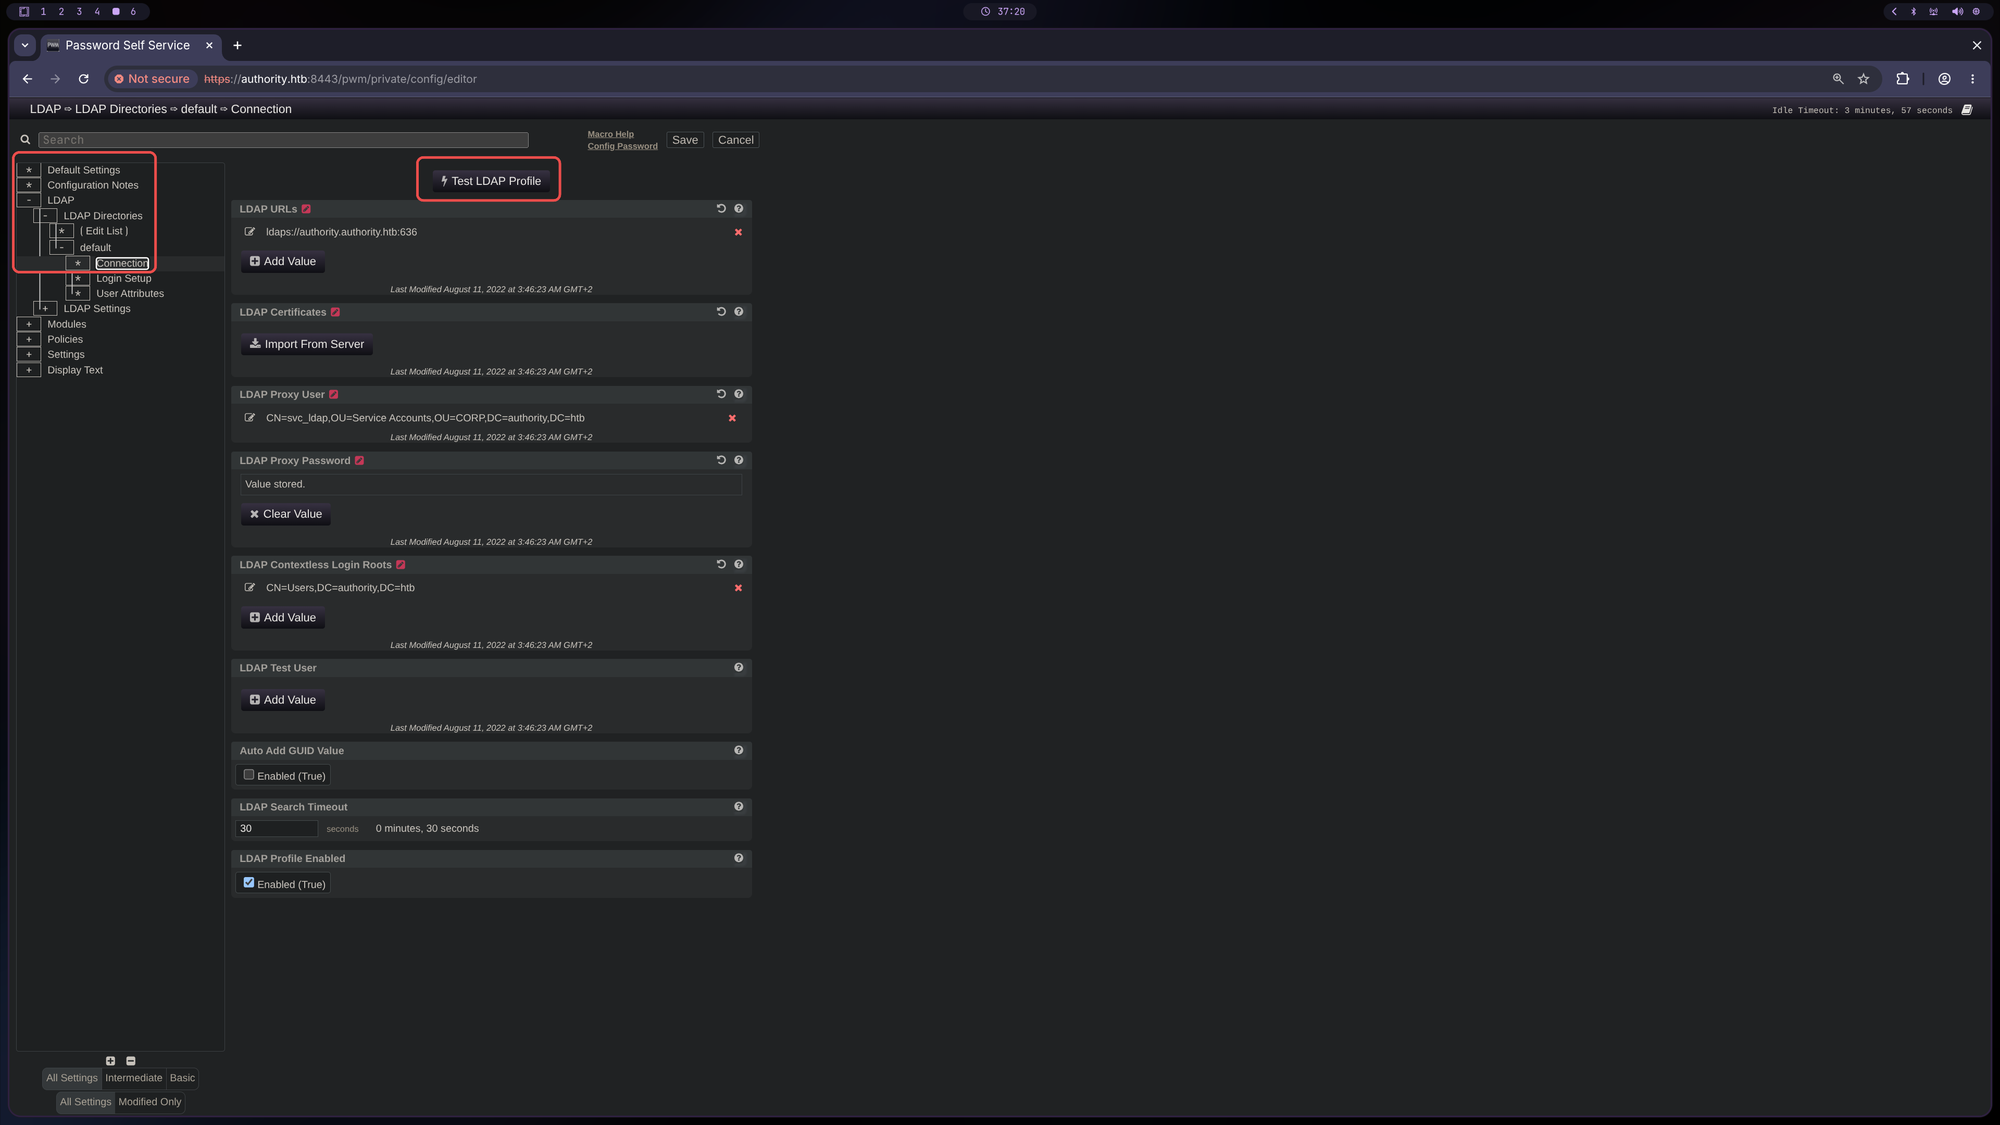Screen dimensions: 2000x1125
Task: Open the browser extensions puzzle icon
Action: pyautogui.click(x=1903, y=79)
